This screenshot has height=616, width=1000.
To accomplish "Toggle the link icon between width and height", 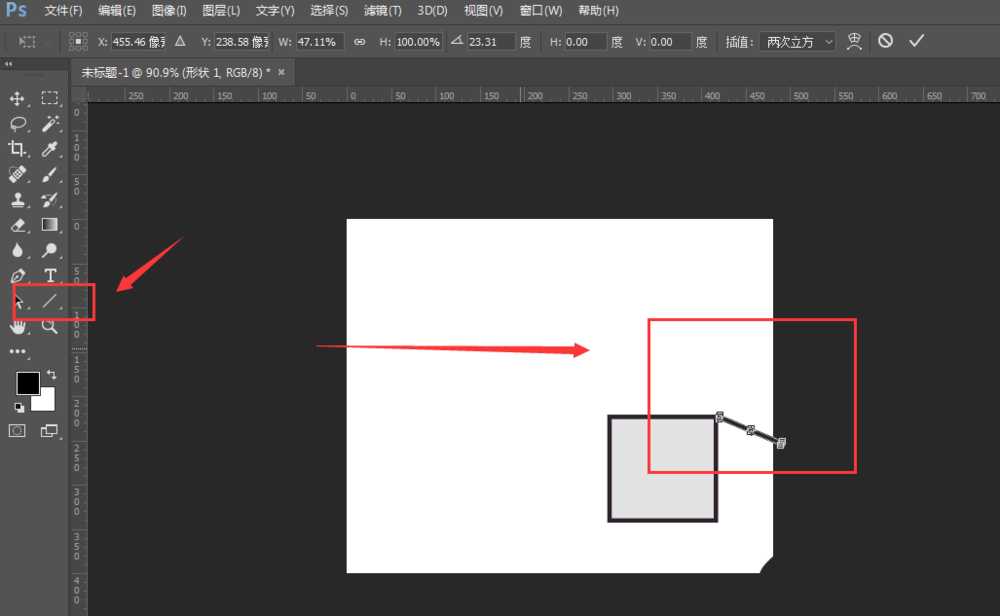I will click(x=359, y=41).
